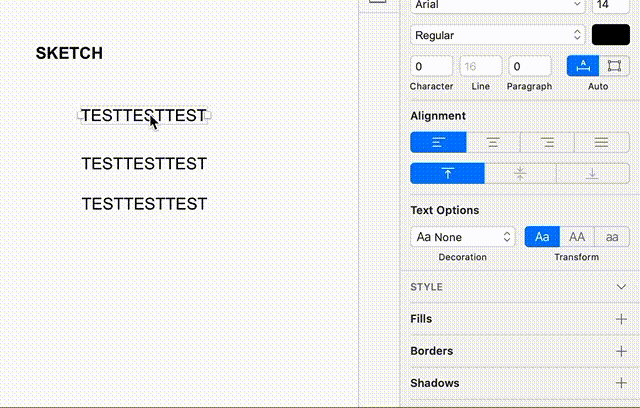Apply AA uppercase transform

577,237
